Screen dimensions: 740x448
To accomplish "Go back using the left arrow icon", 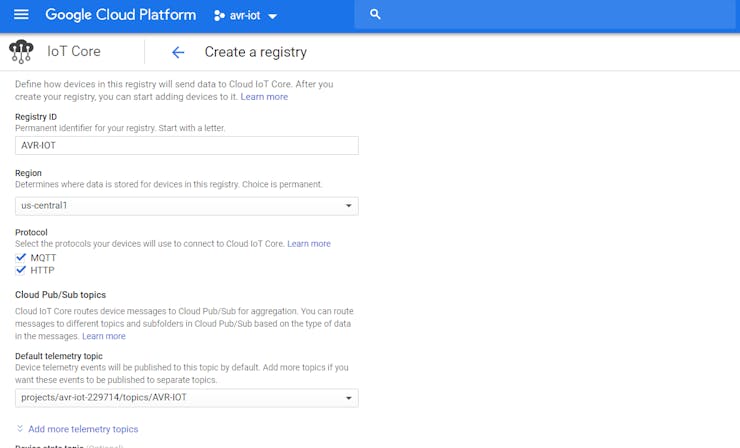I will point(178,52).
